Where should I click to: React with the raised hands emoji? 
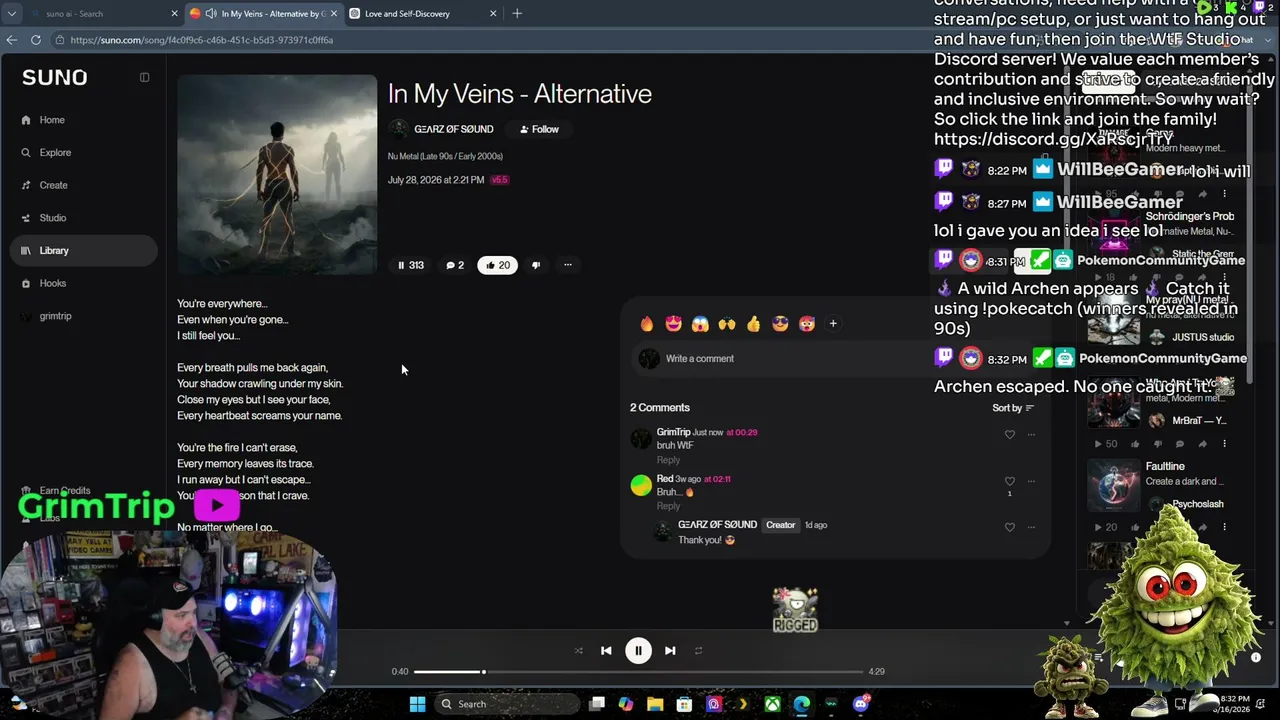tap(726, 323)
